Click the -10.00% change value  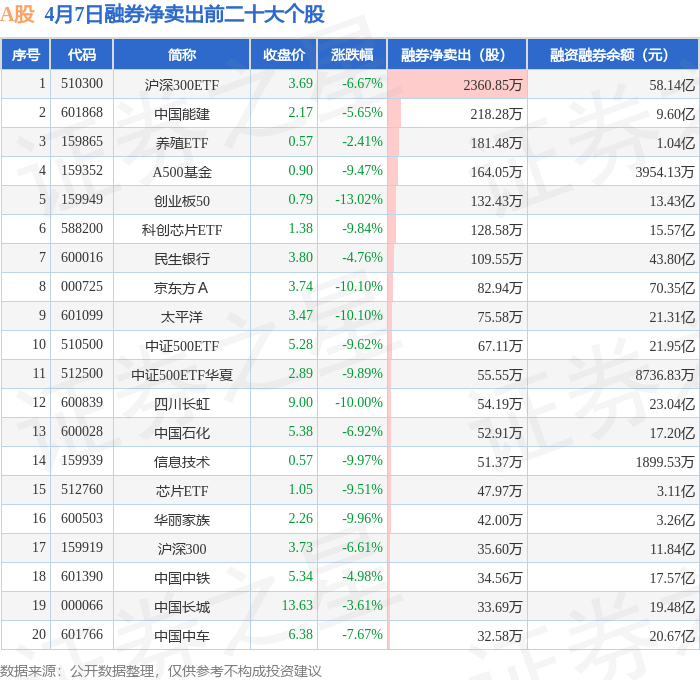click(359, 402)
